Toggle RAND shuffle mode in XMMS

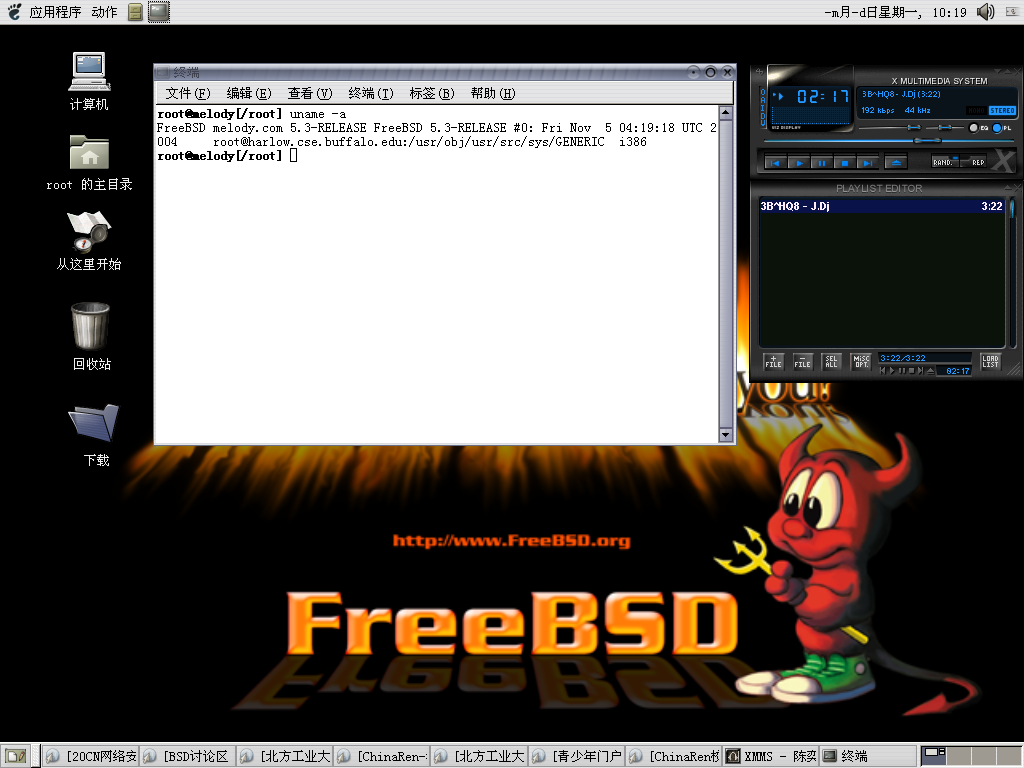tap(945, 161)
